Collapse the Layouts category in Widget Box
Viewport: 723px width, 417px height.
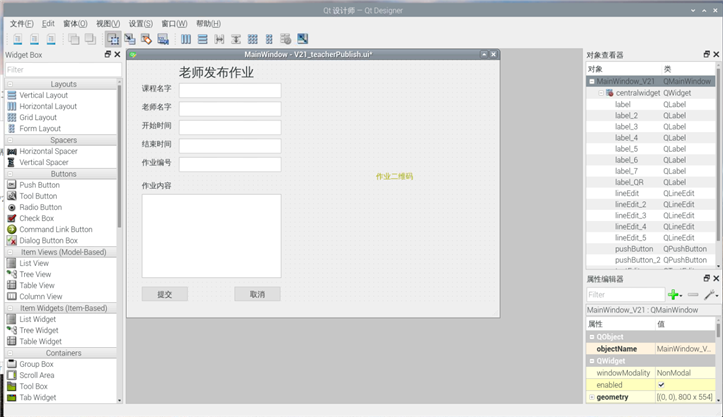click(x=10, y=84)
